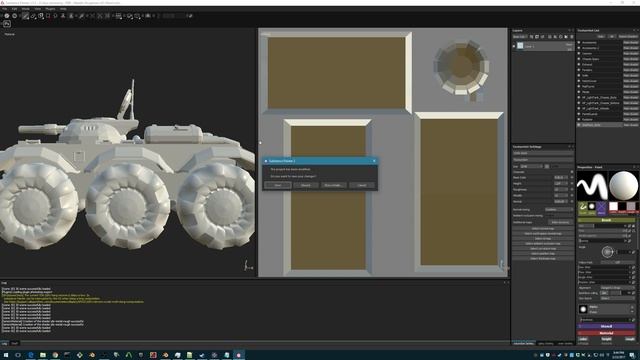Screen dimensions: 640x360
Task: Toggle visibility of Accessories texture set
Action: pos(579,42)
